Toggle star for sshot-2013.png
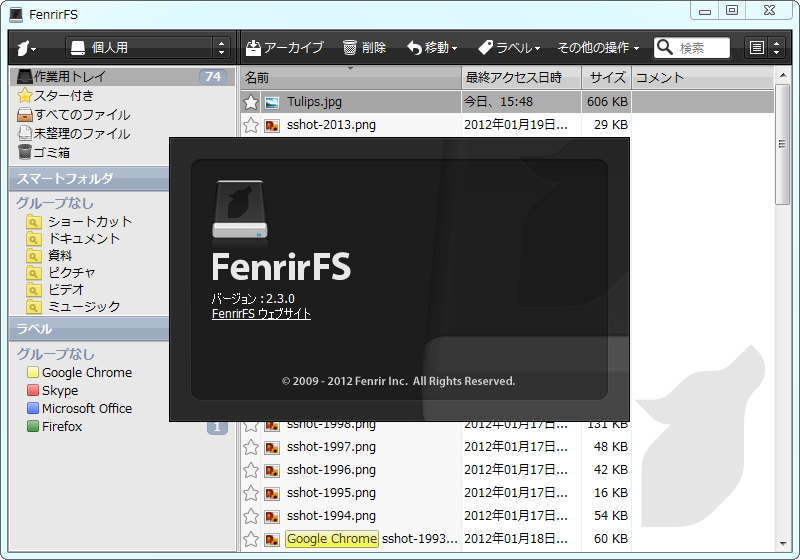 (x=251, y=125)
